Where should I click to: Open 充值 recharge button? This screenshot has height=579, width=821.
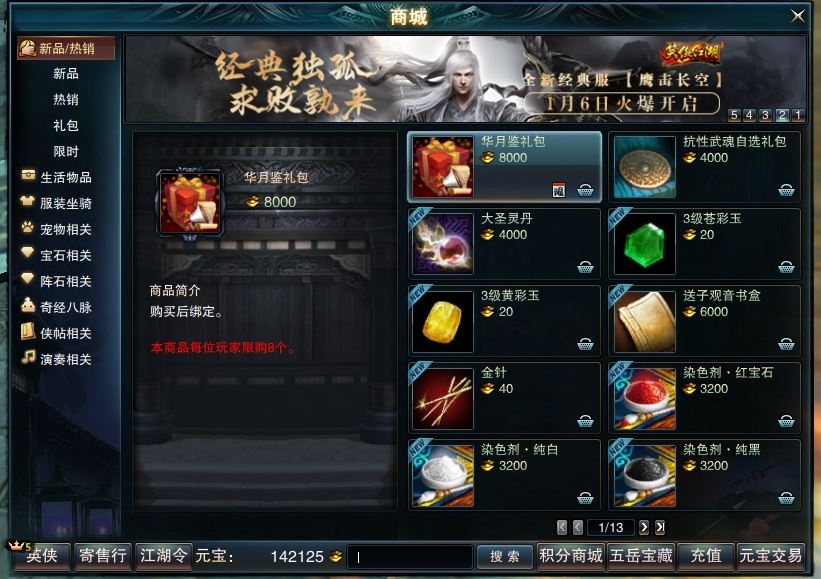point(706,555)
